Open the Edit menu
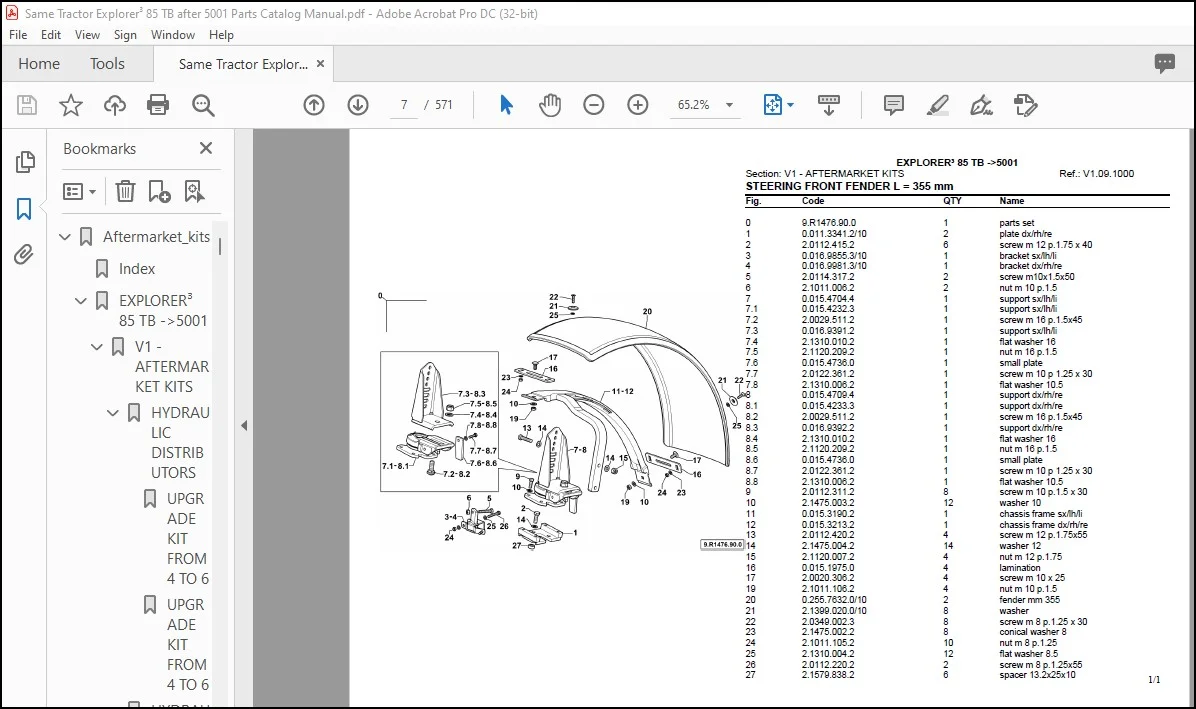 [50, 35]
